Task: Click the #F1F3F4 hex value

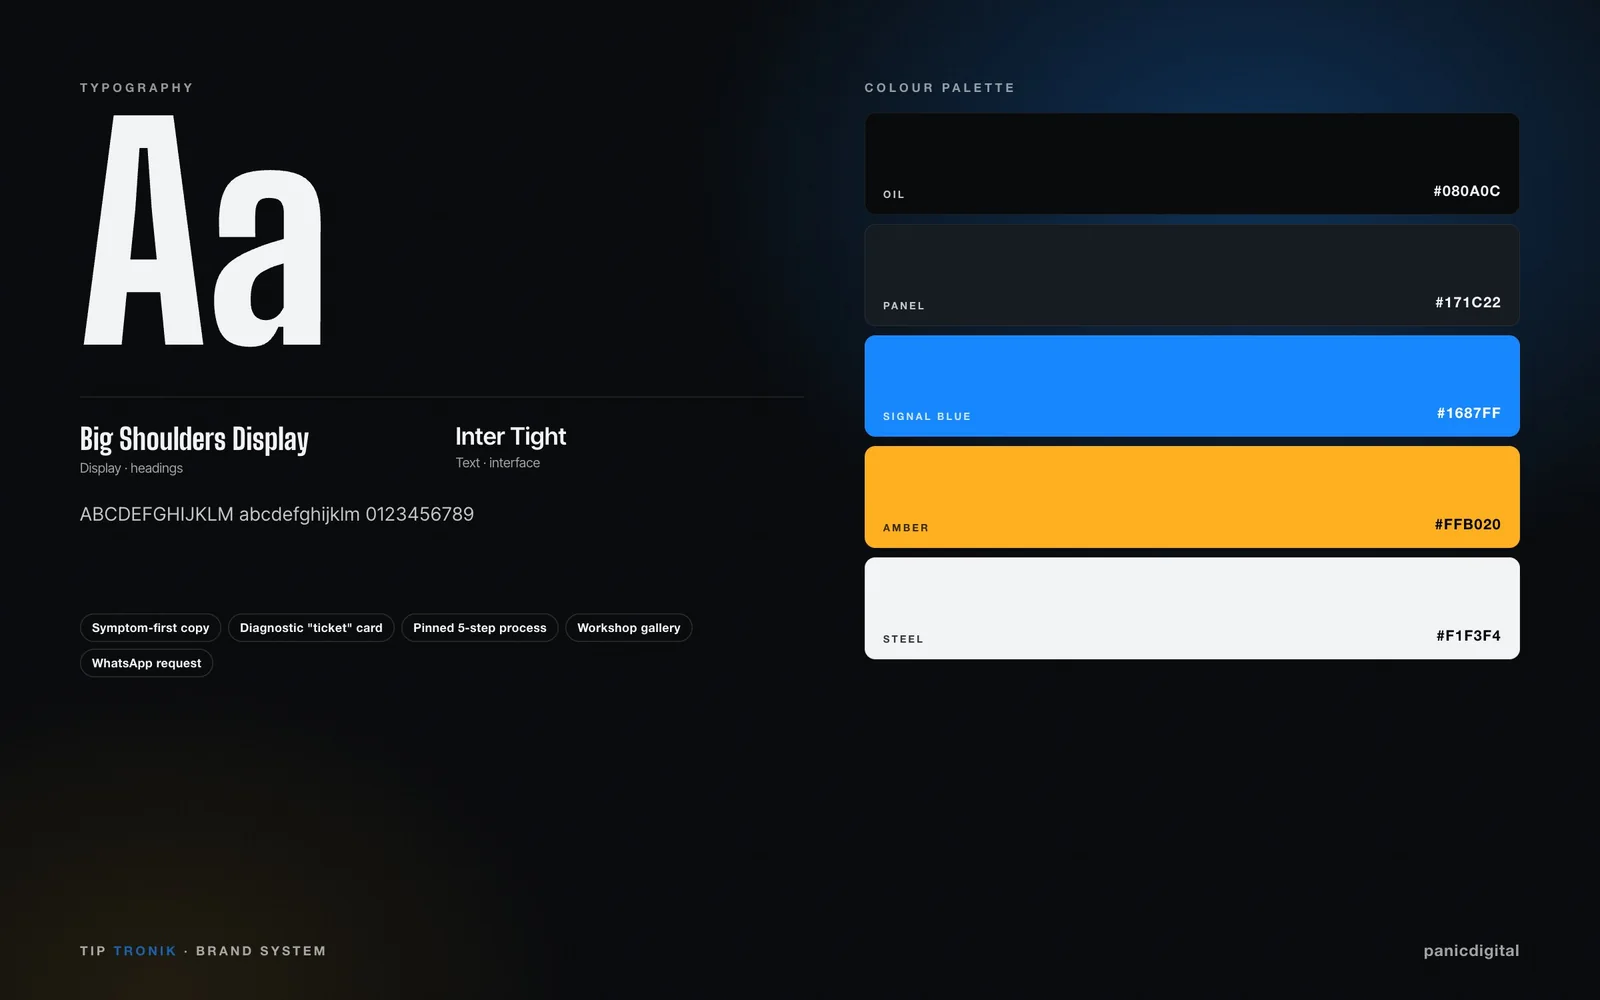Action: 1469,635
